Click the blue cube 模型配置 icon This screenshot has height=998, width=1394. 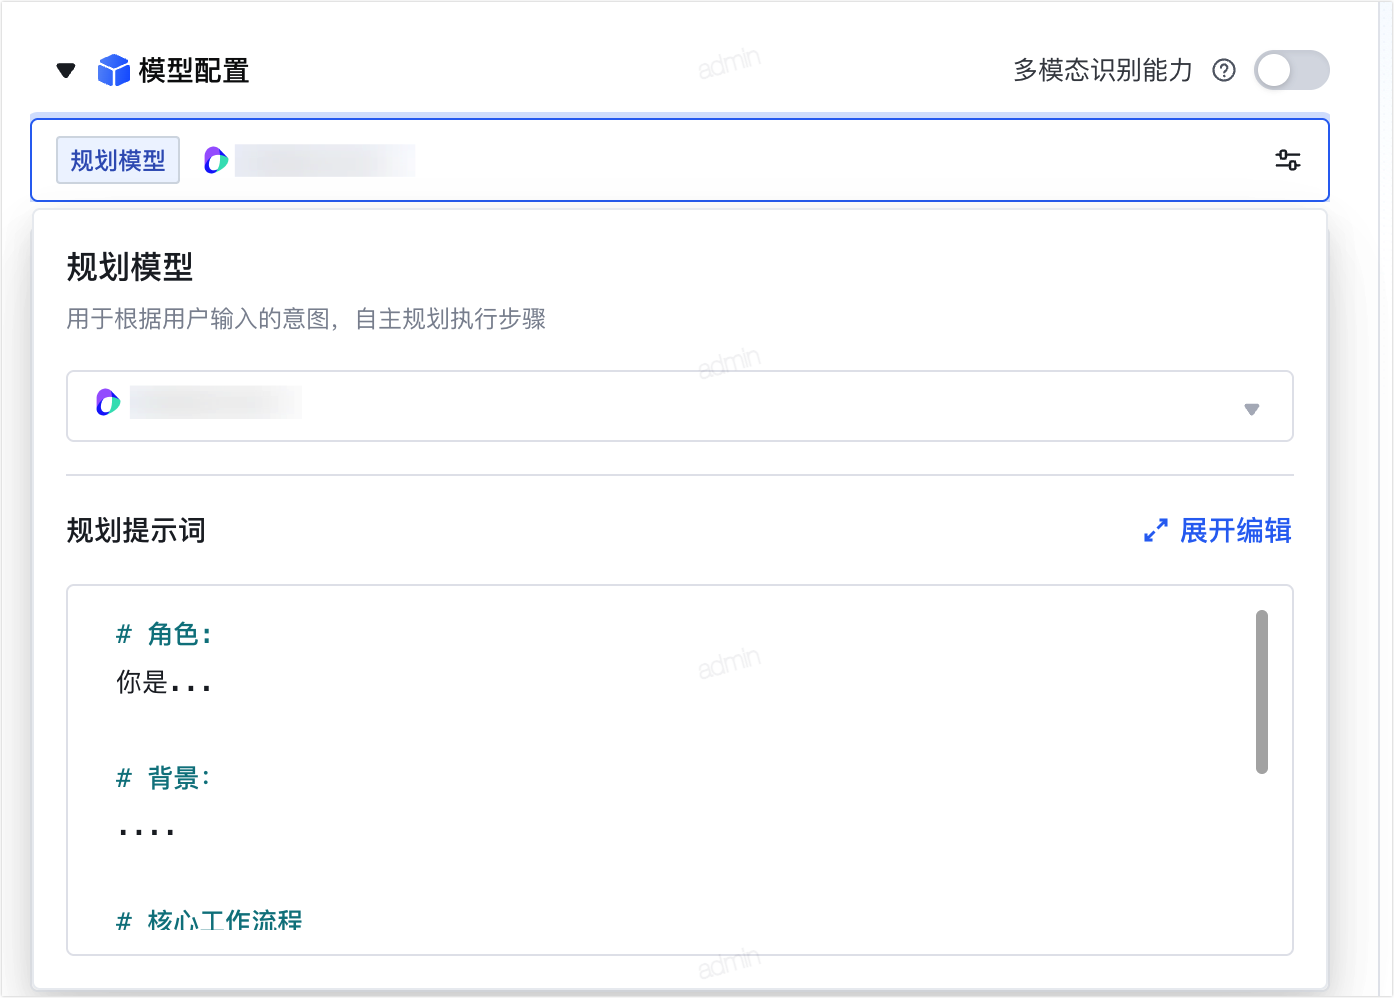(x=114, y=70)
